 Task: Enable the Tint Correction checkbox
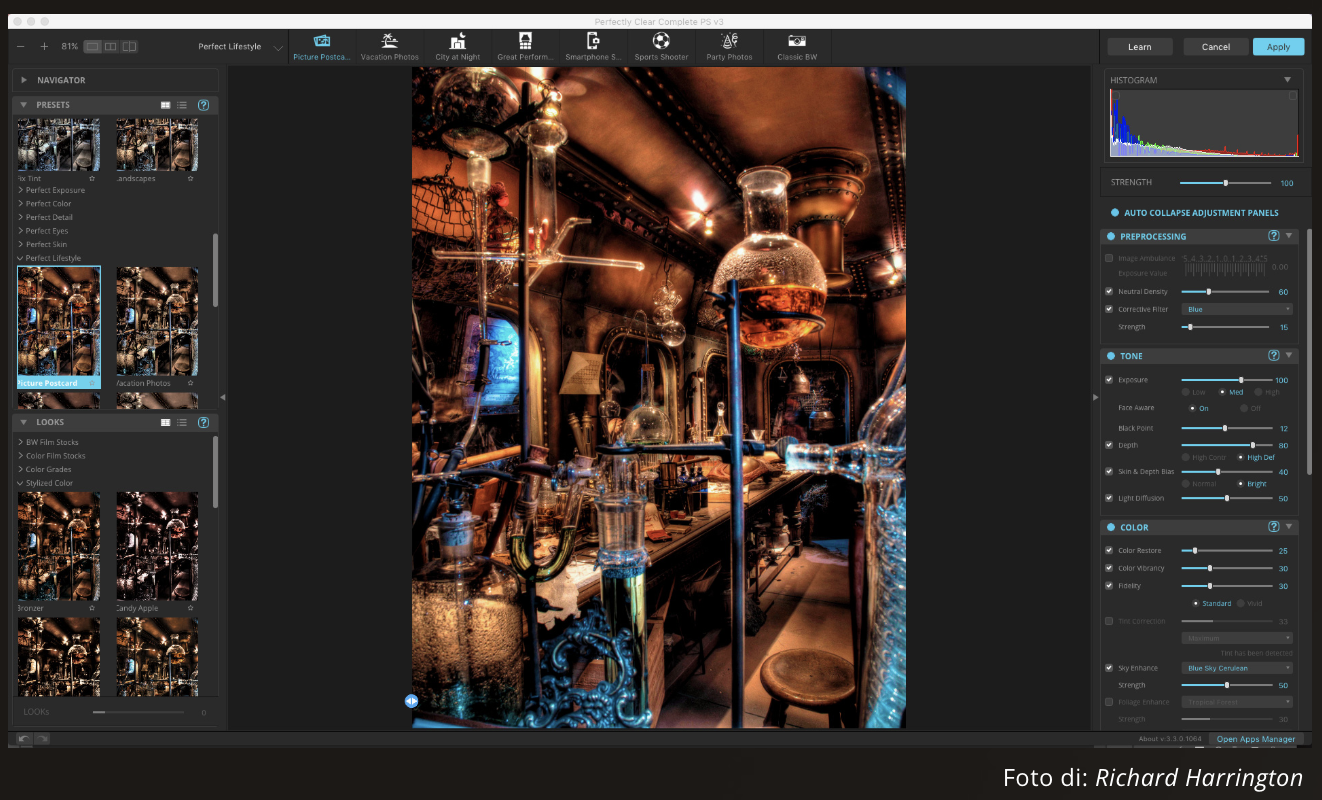coord(1109,621)
